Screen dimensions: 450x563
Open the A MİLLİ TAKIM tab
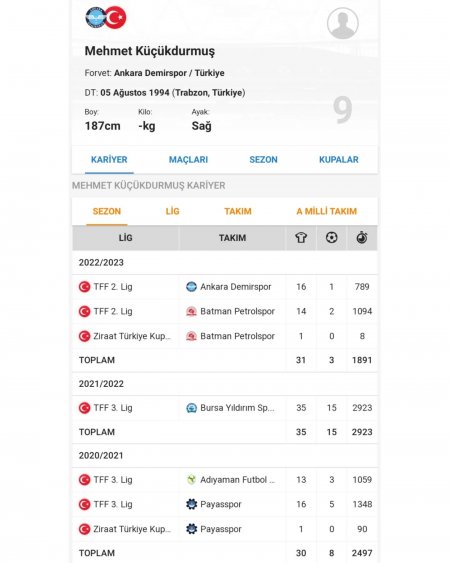click(326, 211)
